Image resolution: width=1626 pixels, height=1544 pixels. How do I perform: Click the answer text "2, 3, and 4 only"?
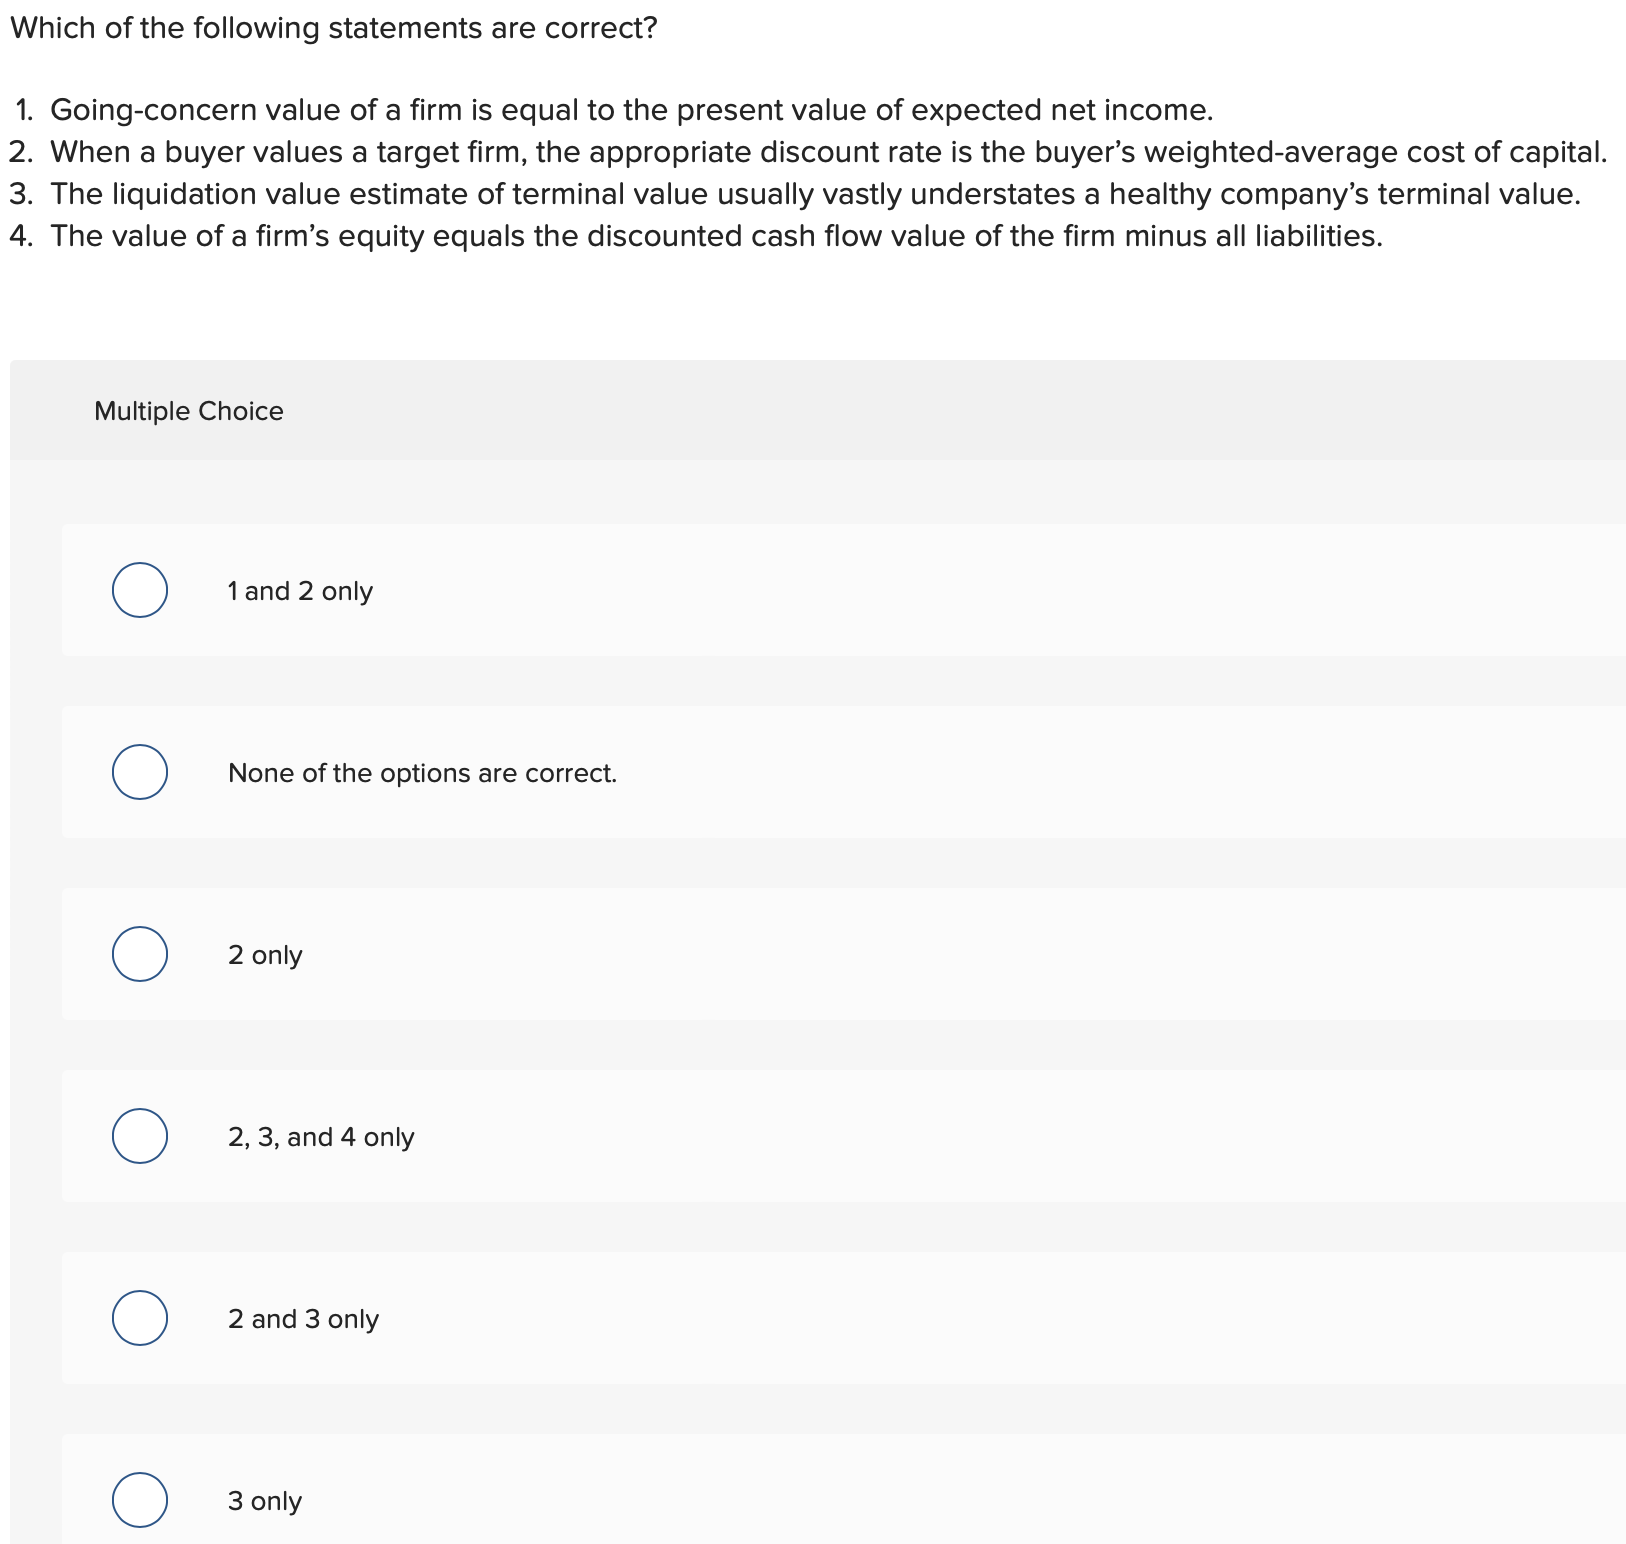[321, 1136]
